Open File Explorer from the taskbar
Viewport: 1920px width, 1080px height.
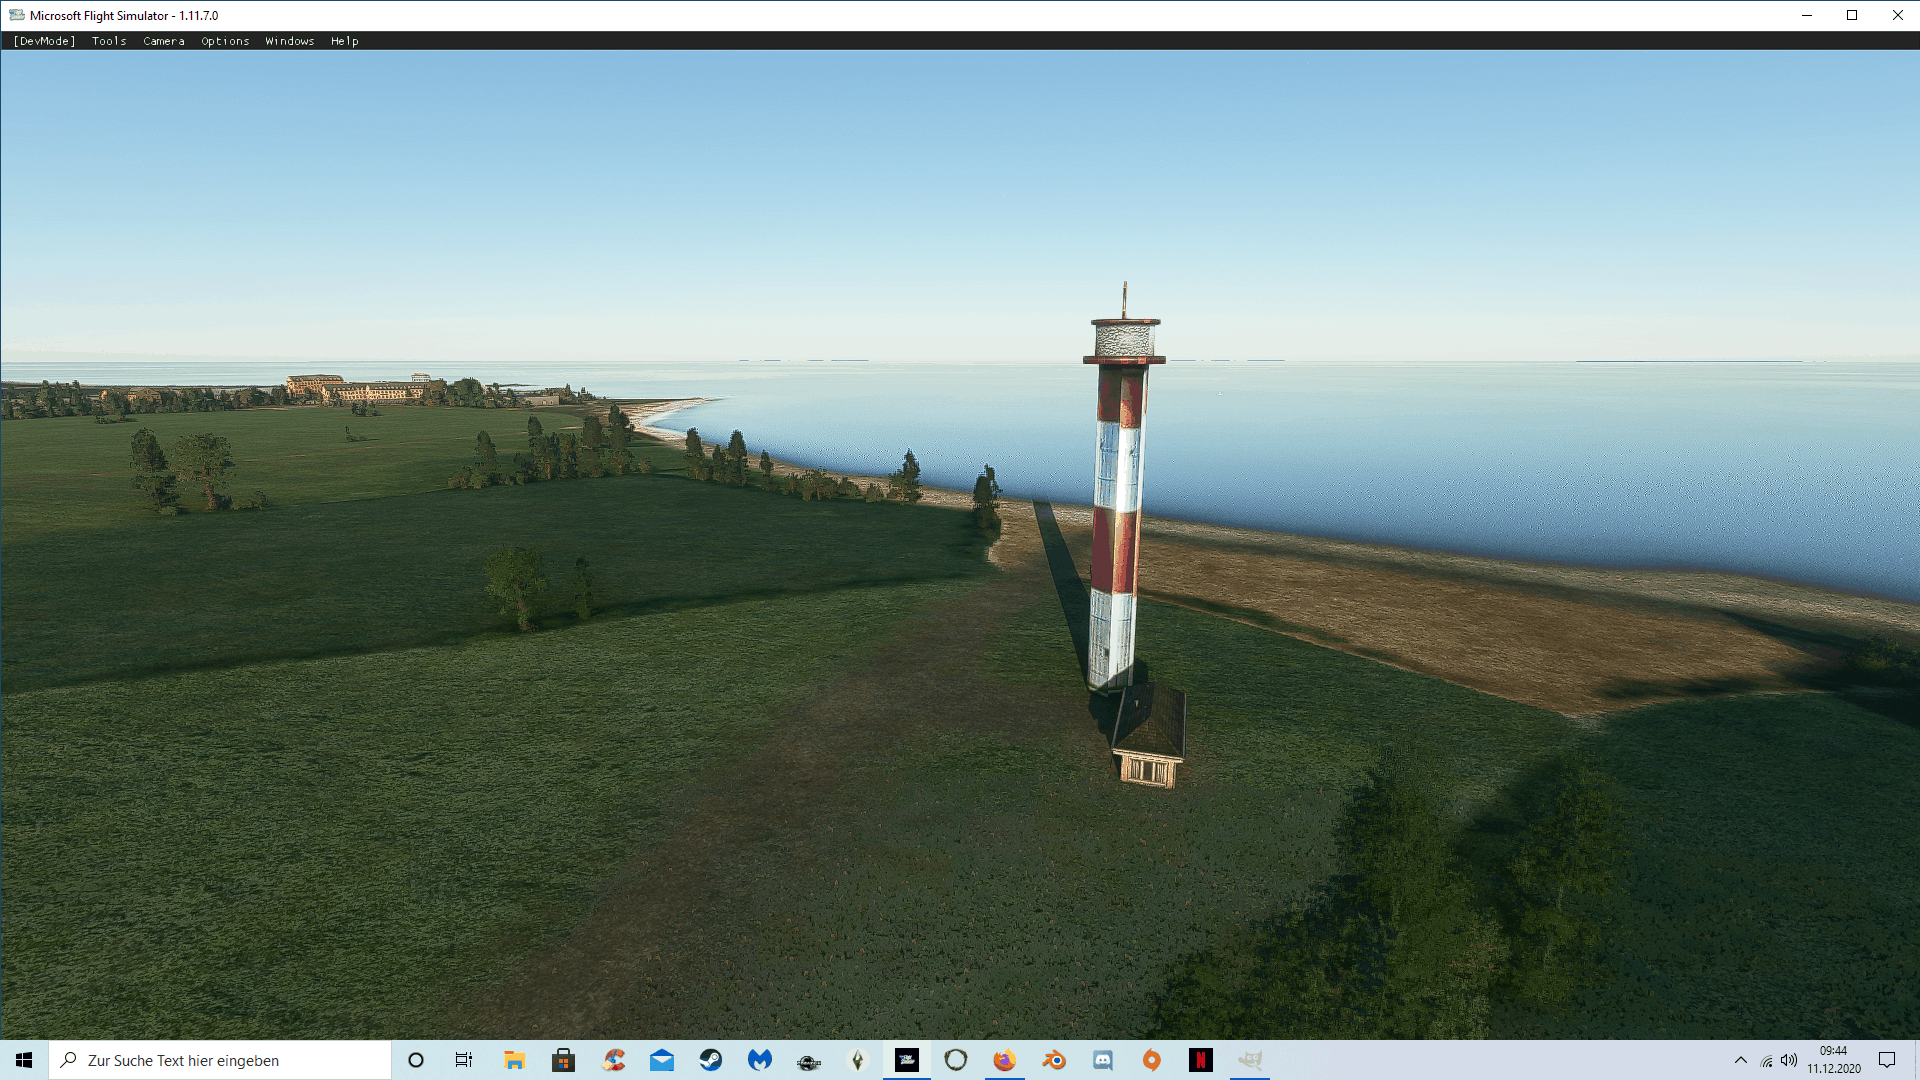[515, 1060]
